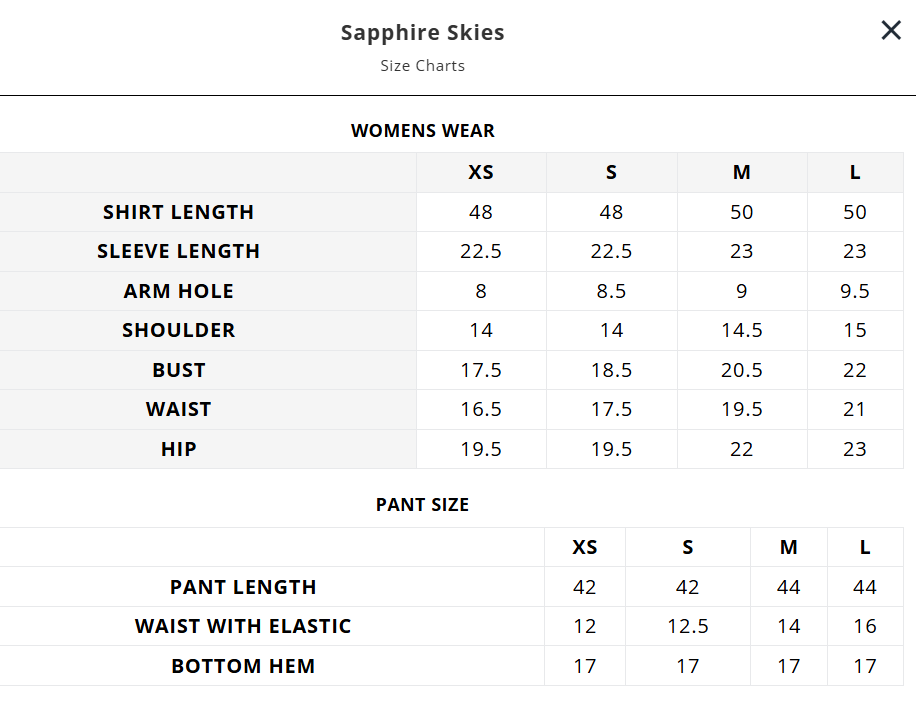The width and height of the screenshot is (916, 725).
Task: Select the ARM HOLE row label
Action: (x=179, y=291)
